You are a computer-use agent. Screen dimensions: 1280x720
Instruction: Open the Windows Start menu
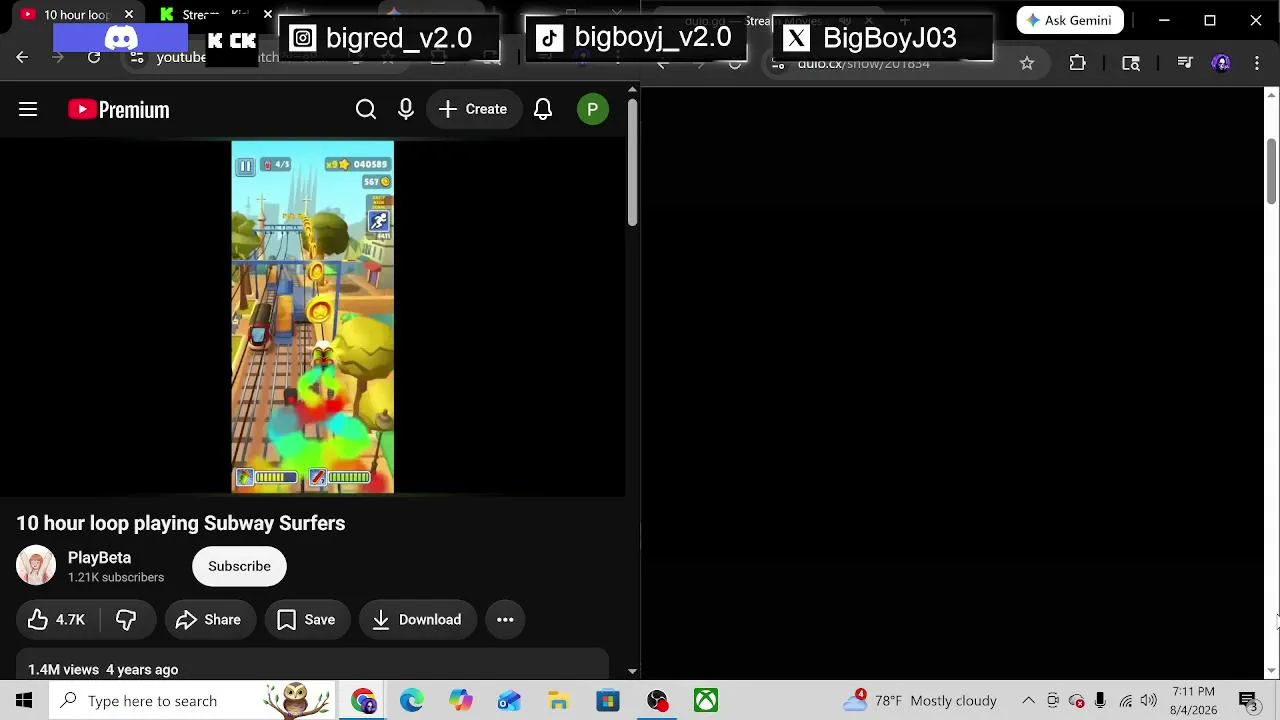[x=24, y=701]
